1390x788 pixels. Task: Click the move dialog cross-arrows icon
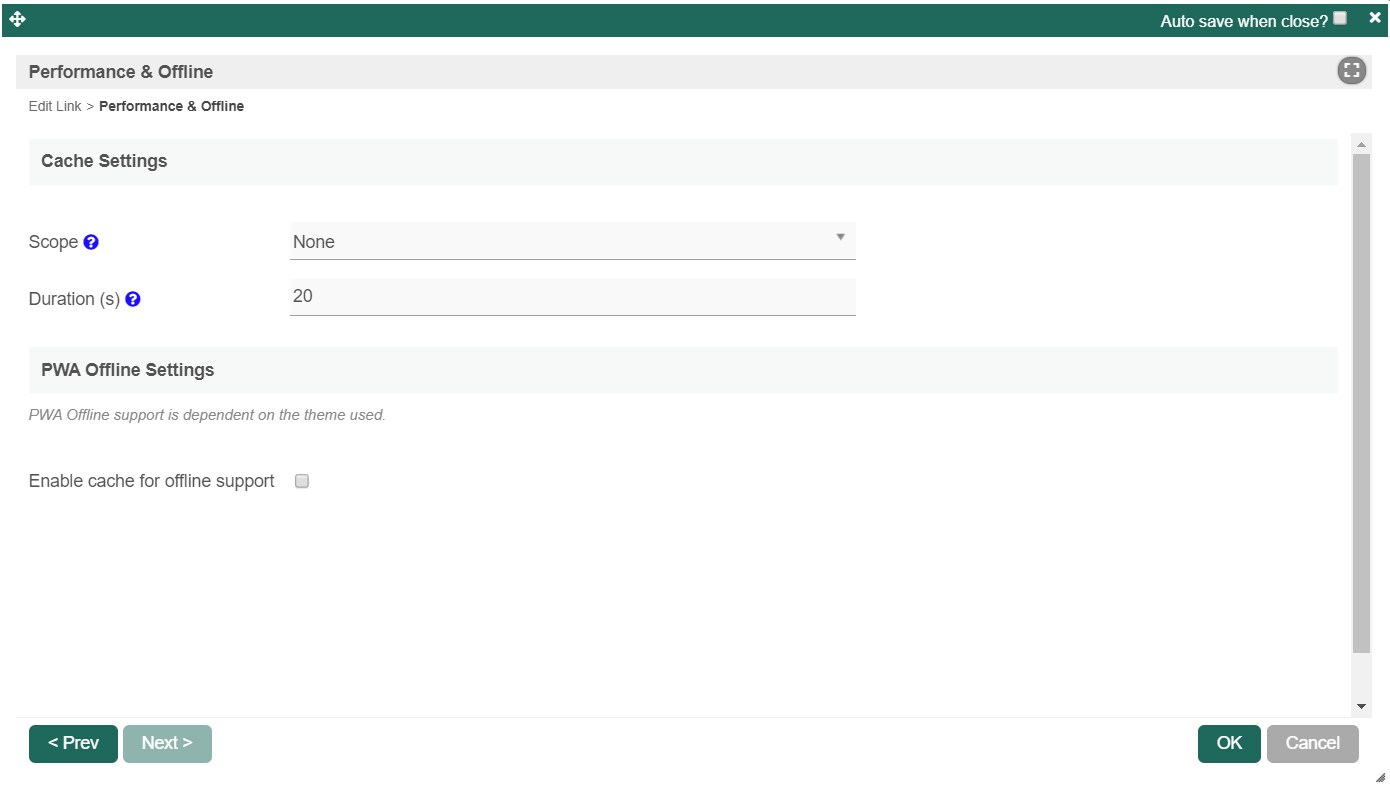point(17,19)
